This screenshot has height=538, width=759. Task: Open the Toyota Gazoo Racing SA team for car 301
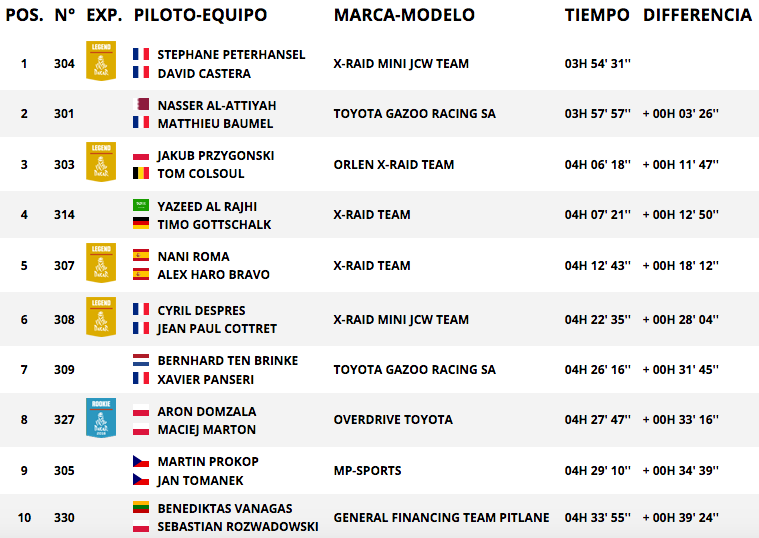click(414, 114)
